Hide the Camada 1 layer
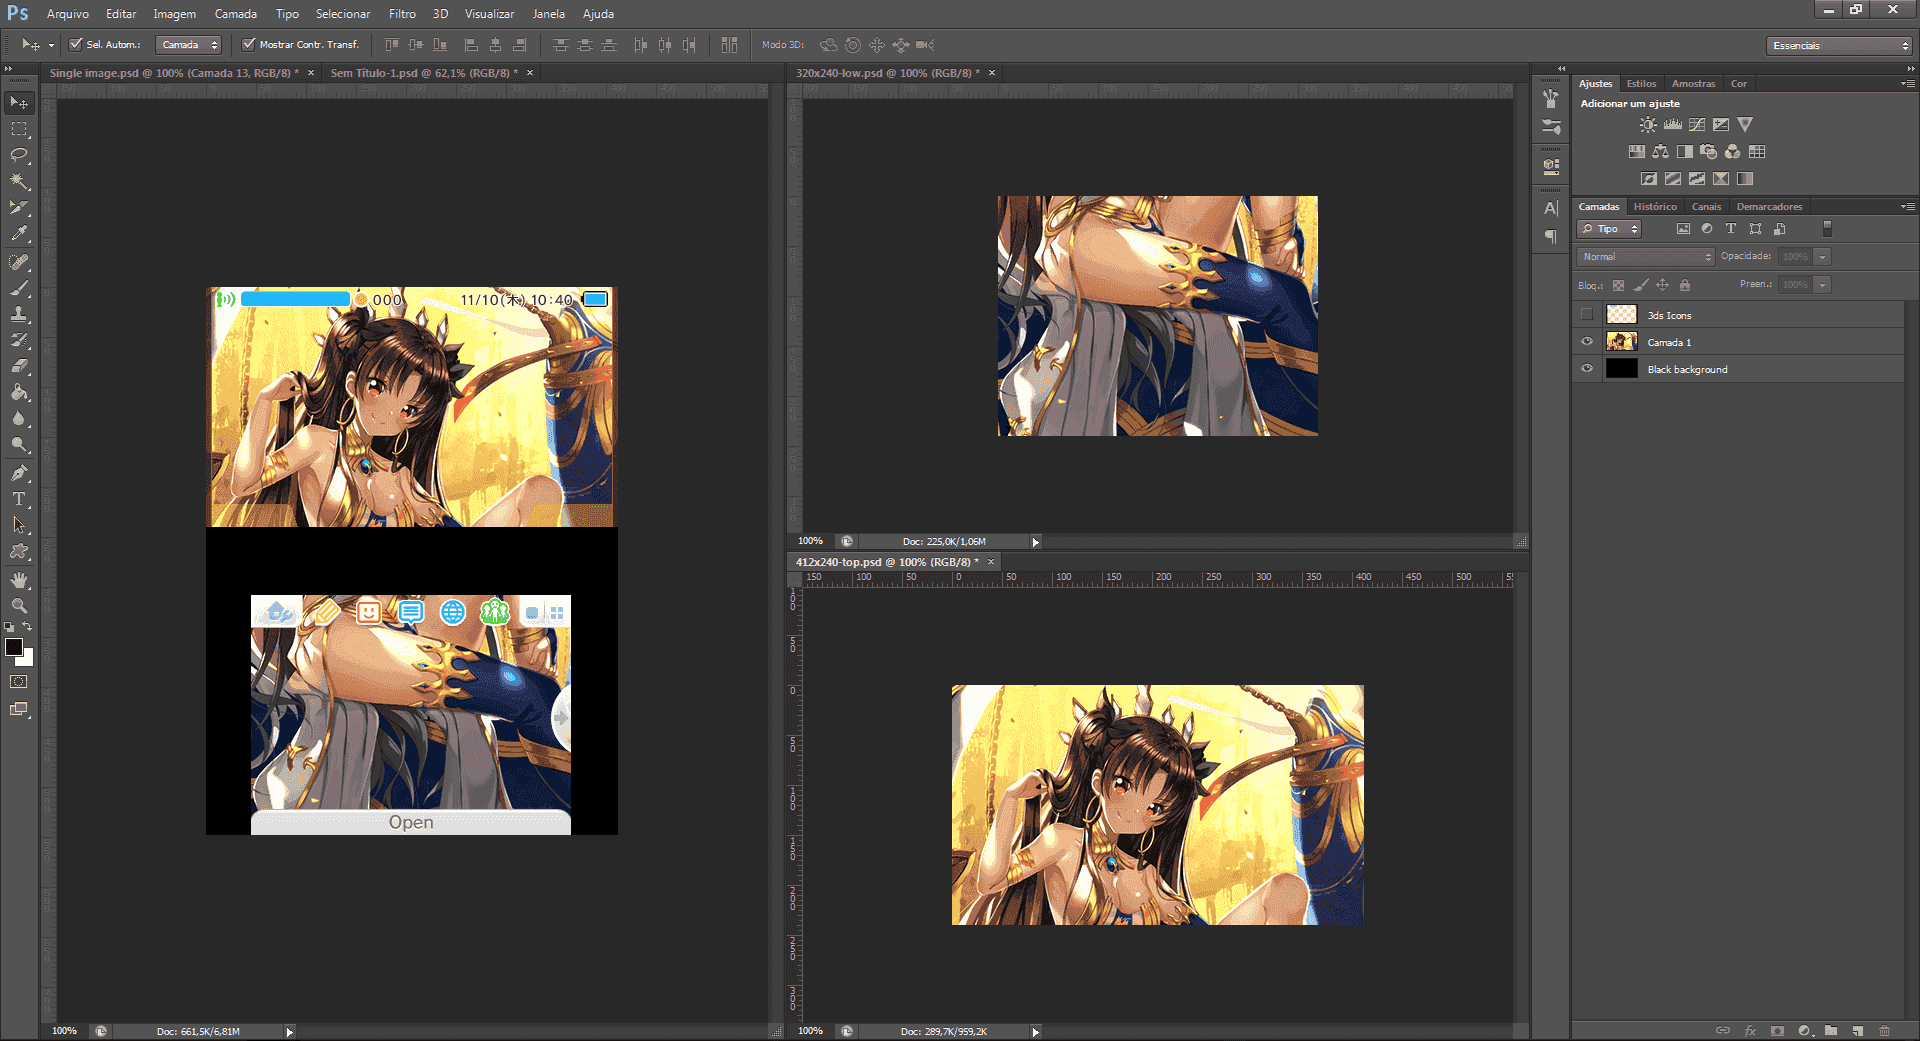The width and height of the screenshot is (1920, 1041). click(1587, 342)
